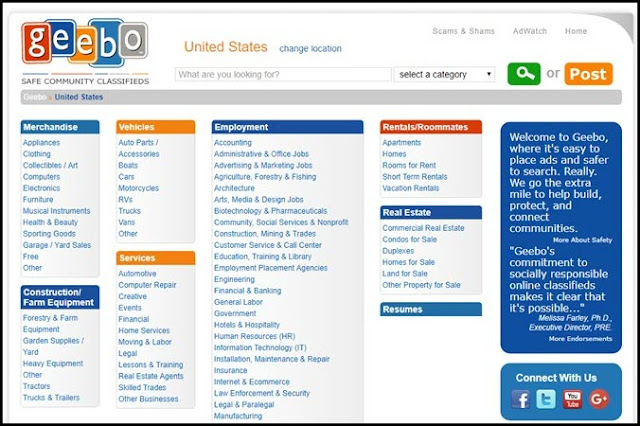Image resolution: width=640 pixels, height=426 pixels.
Task: Open Customer Service & Call Center
Action: (x=268, y=245)
